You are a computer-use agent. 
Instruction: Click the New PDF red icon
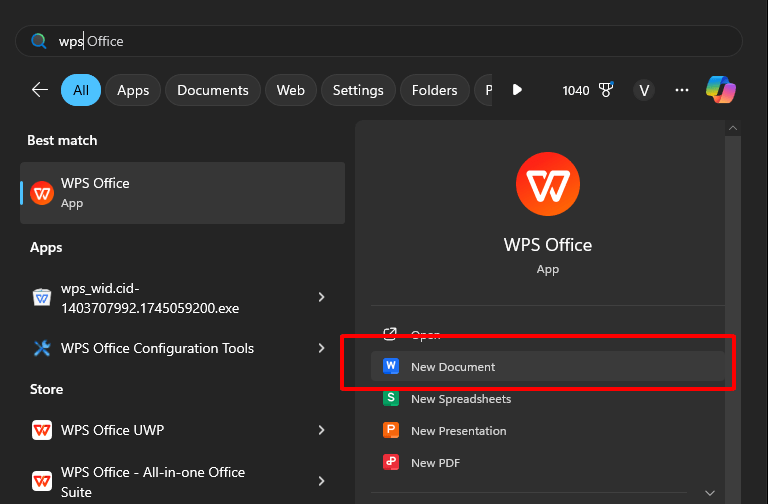(391, 463)
